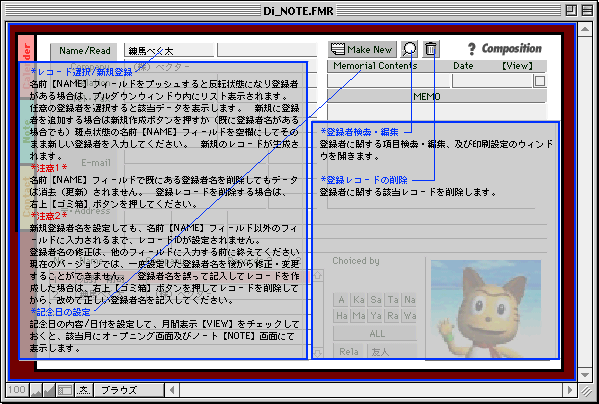Click the *注意1* red heading
The height and width of the screenshot is (404, 599).
pos(49,168)
